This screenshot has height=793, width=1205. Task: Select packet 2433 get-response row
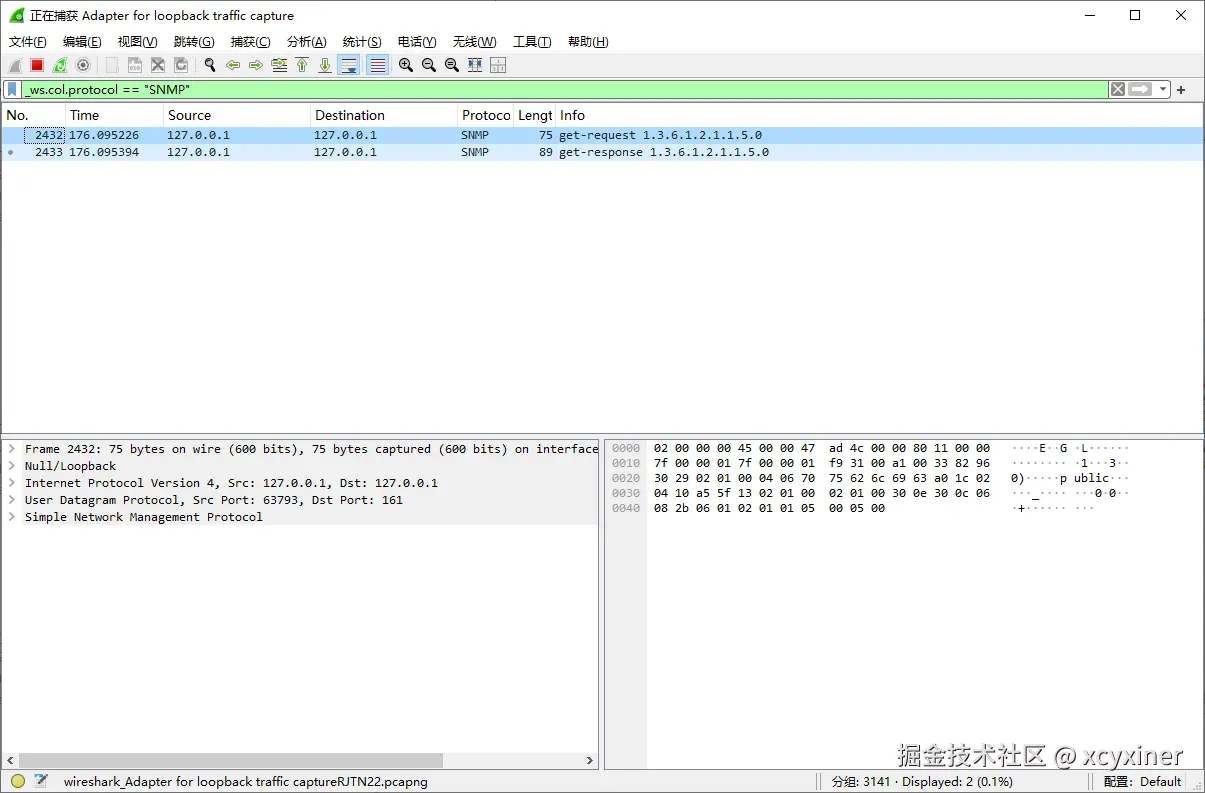602,152
